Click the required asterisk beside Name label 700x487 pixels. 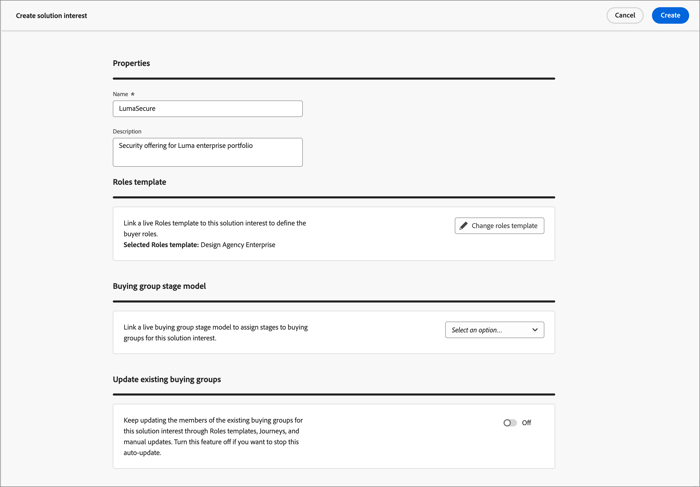[x=133, y=94]
